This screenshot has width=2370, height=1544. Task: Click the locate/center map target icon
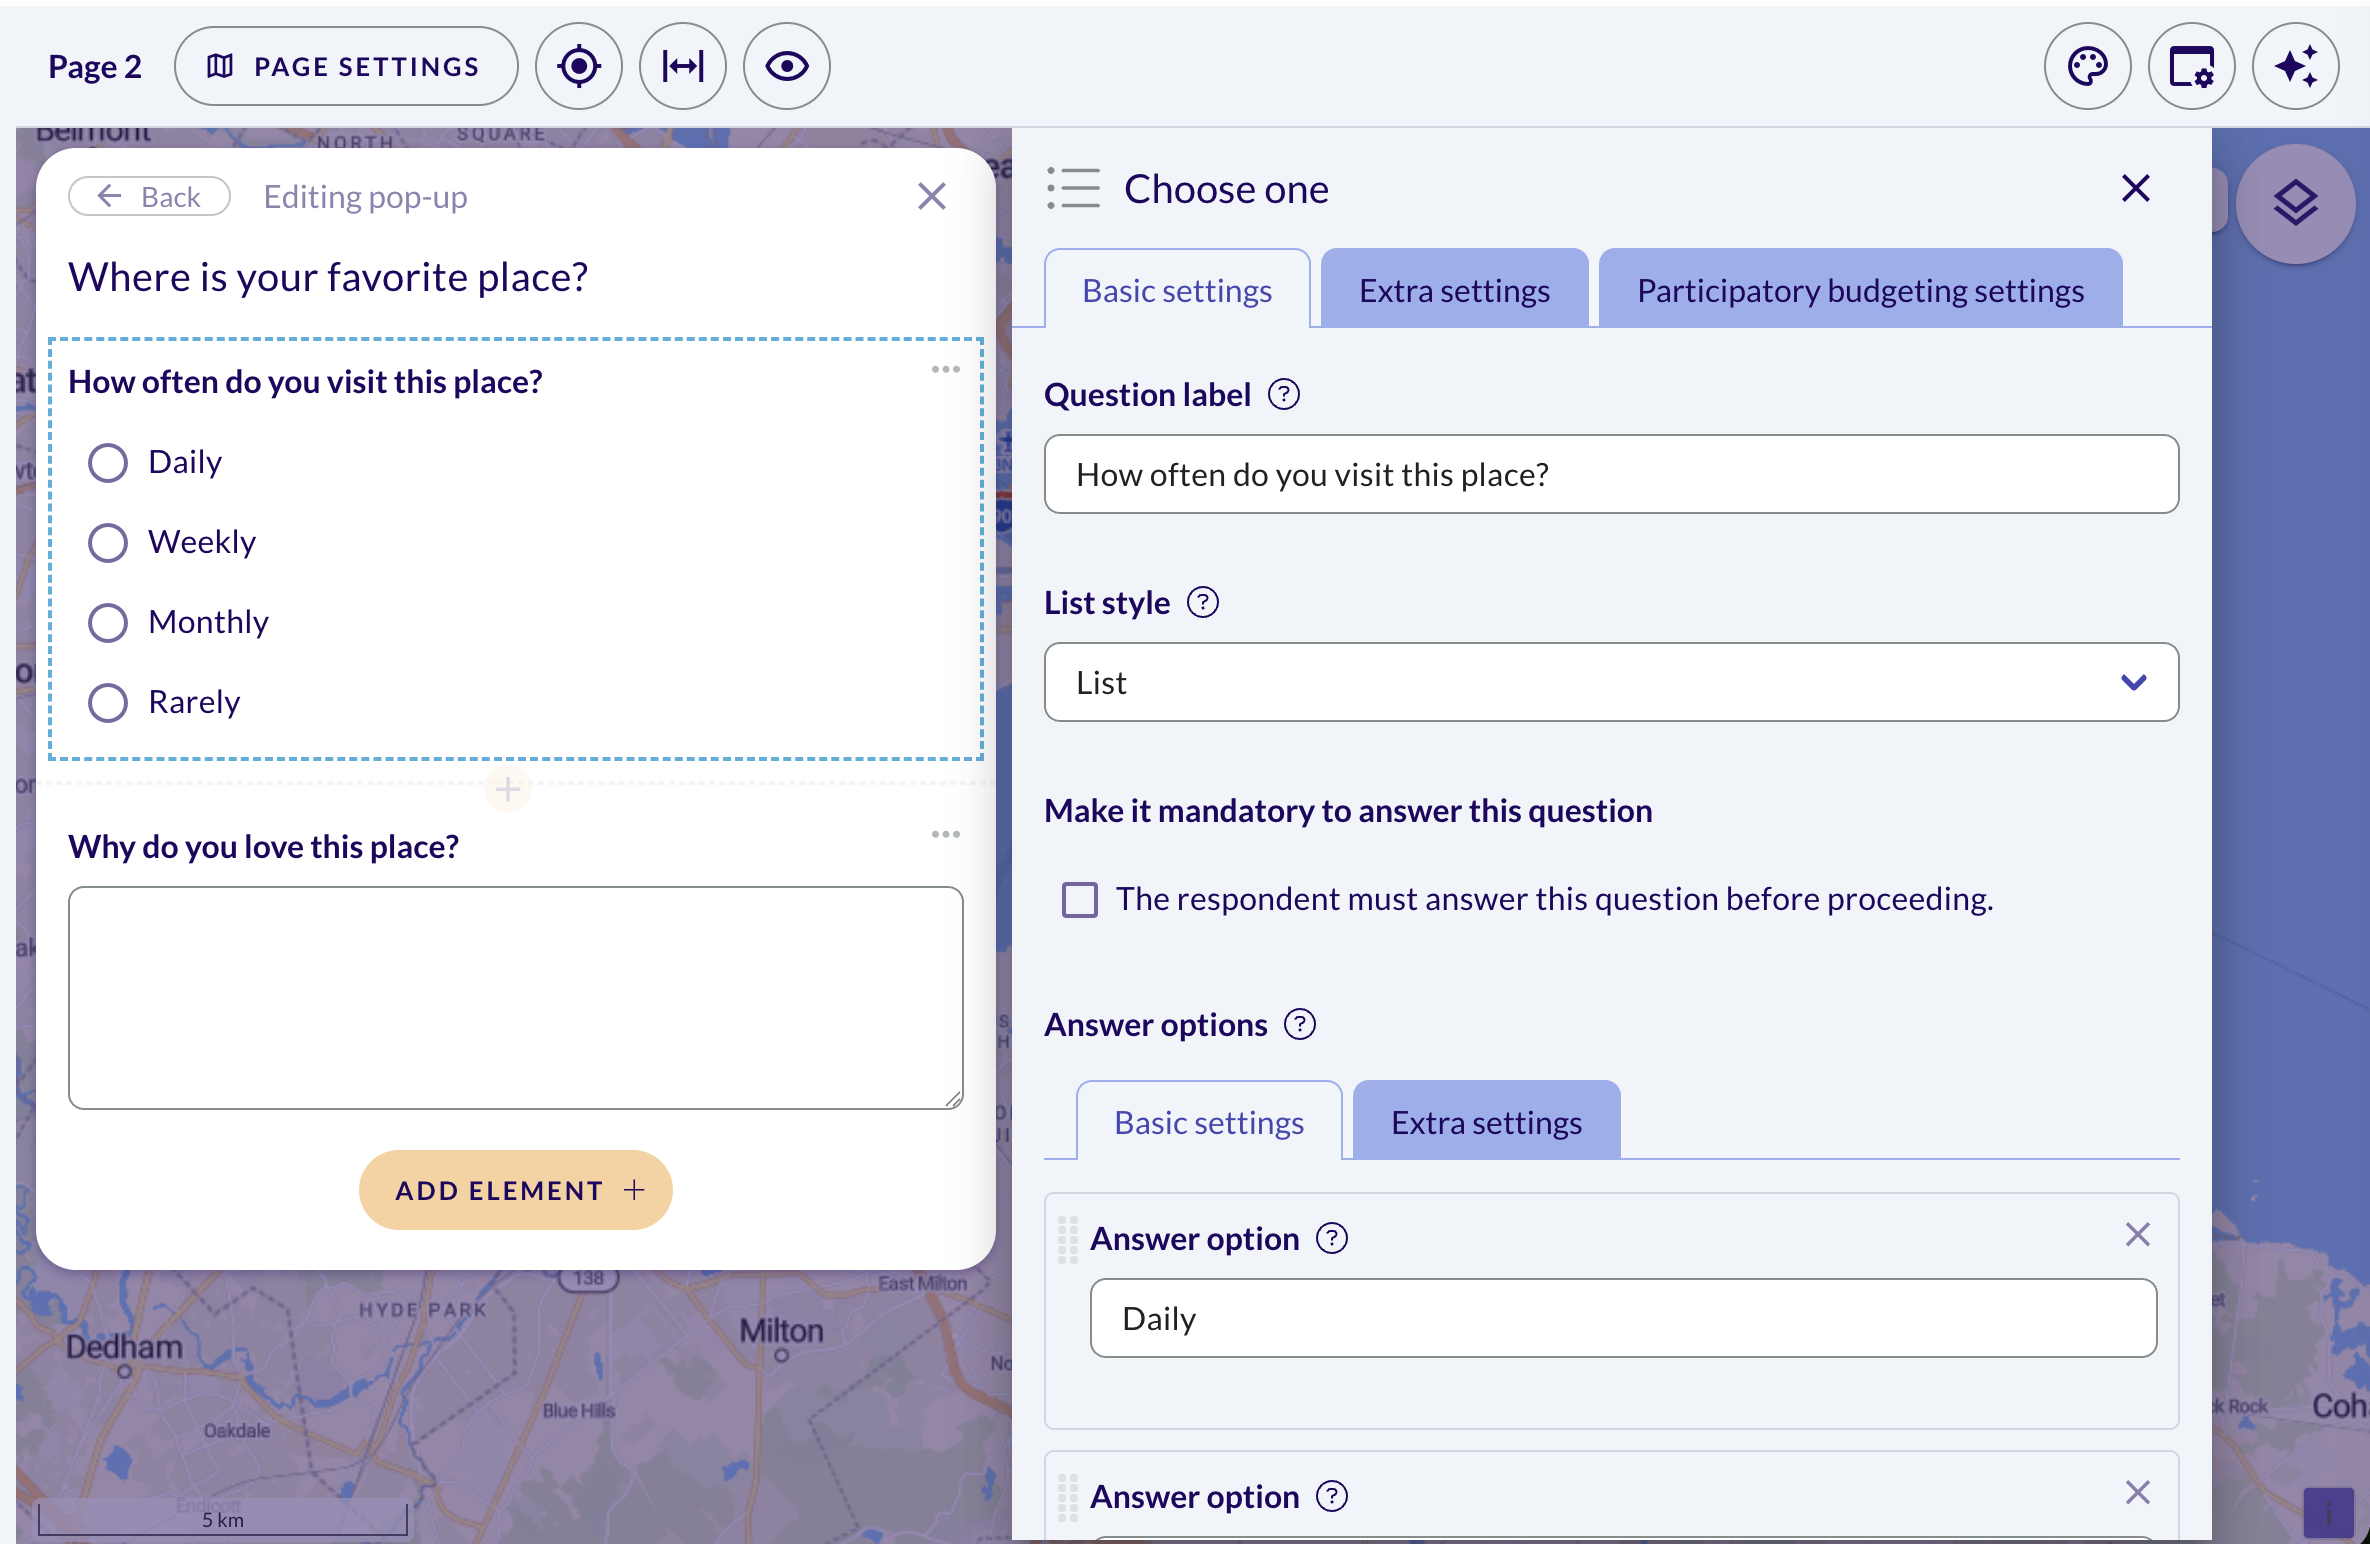pos(578,66)
